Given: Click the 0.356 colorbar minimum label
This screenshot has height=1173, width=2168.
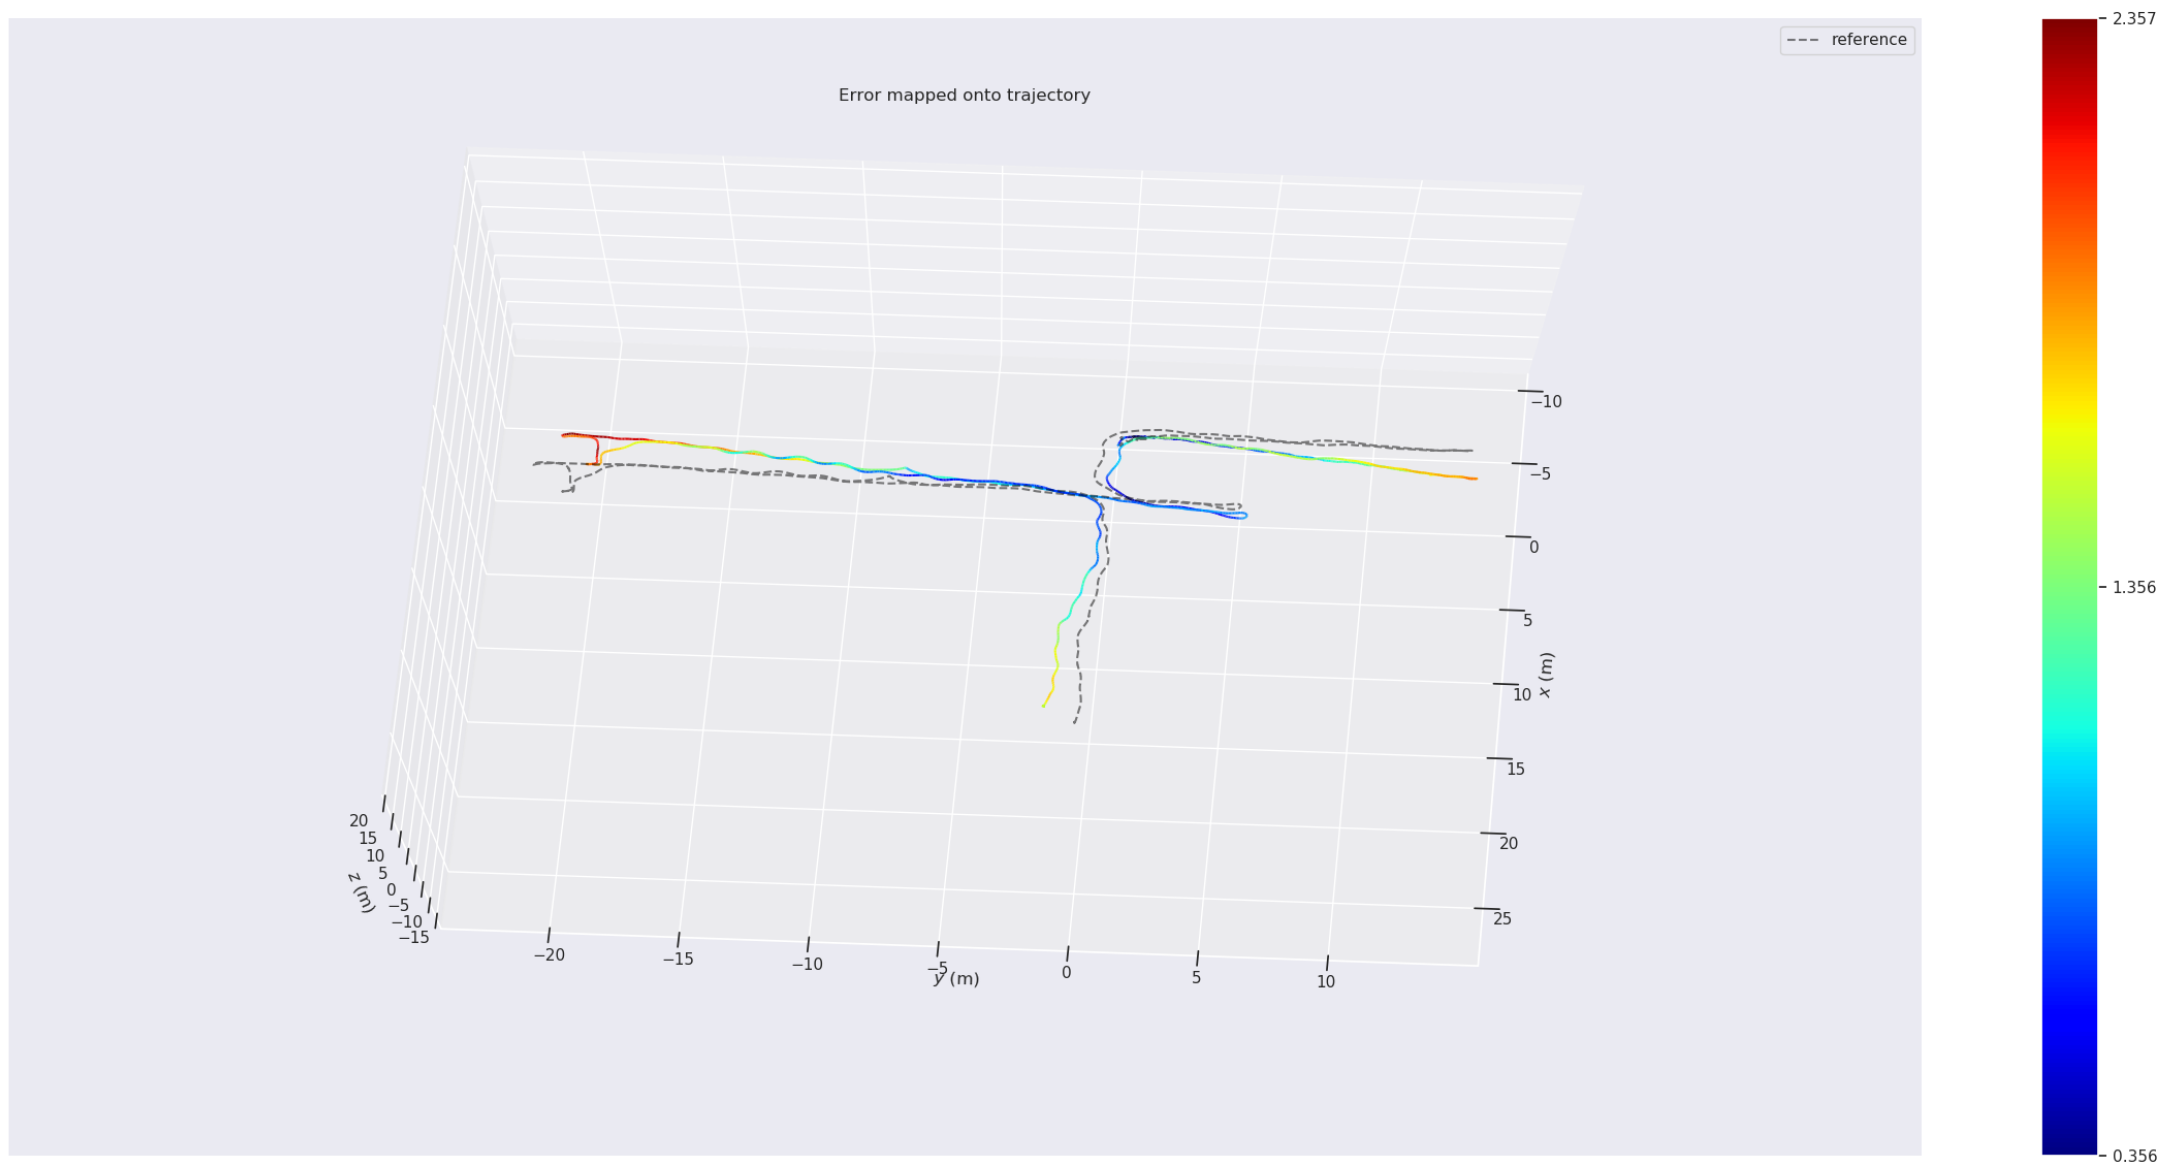Looking at the screenshot, I should coord(2133,1155).
